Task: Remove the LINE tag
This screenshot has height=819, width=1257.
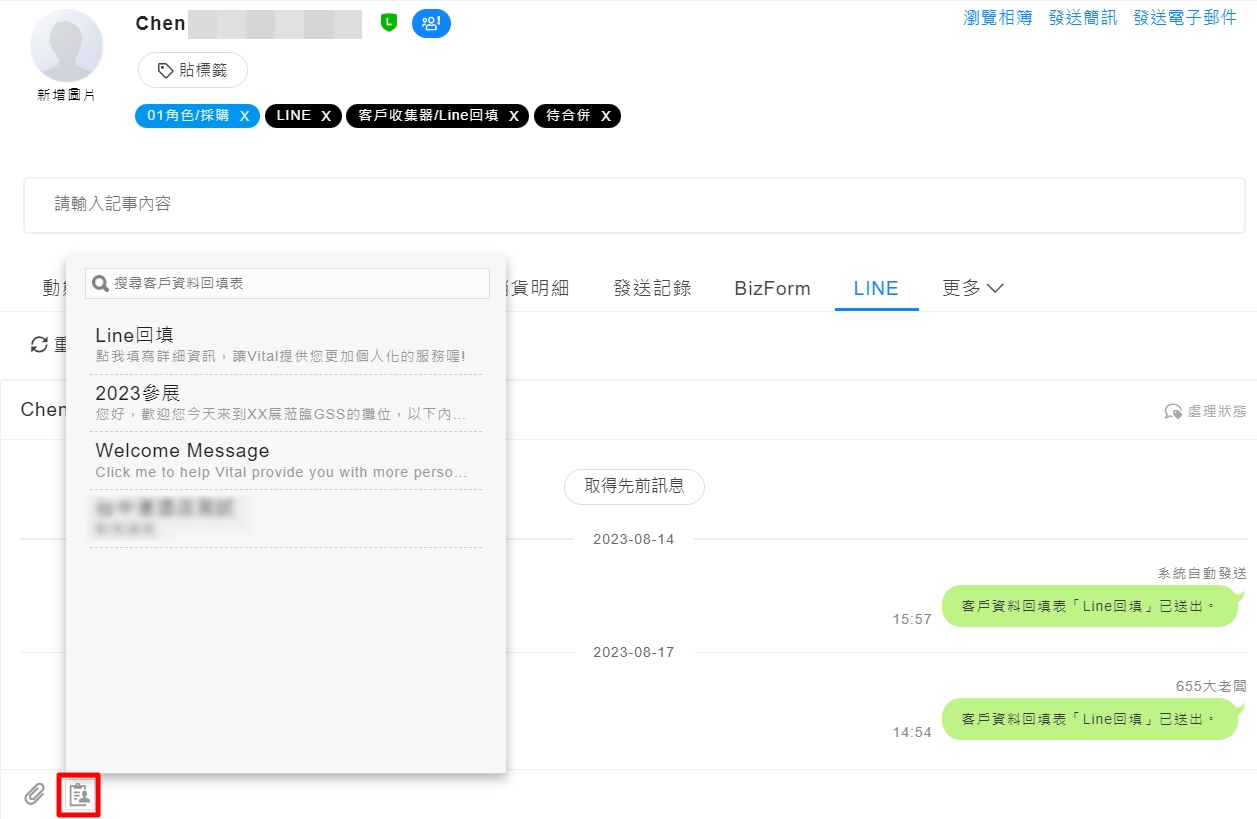Action: [x=325, y=116]
